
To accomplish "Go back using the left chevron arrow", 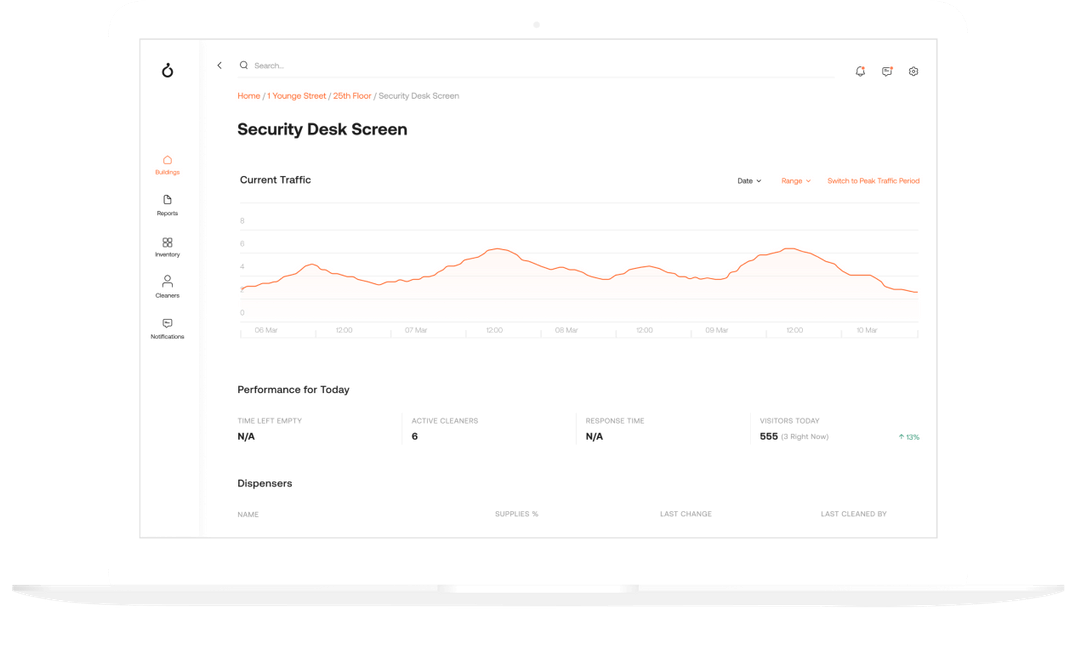I will 220,65.
